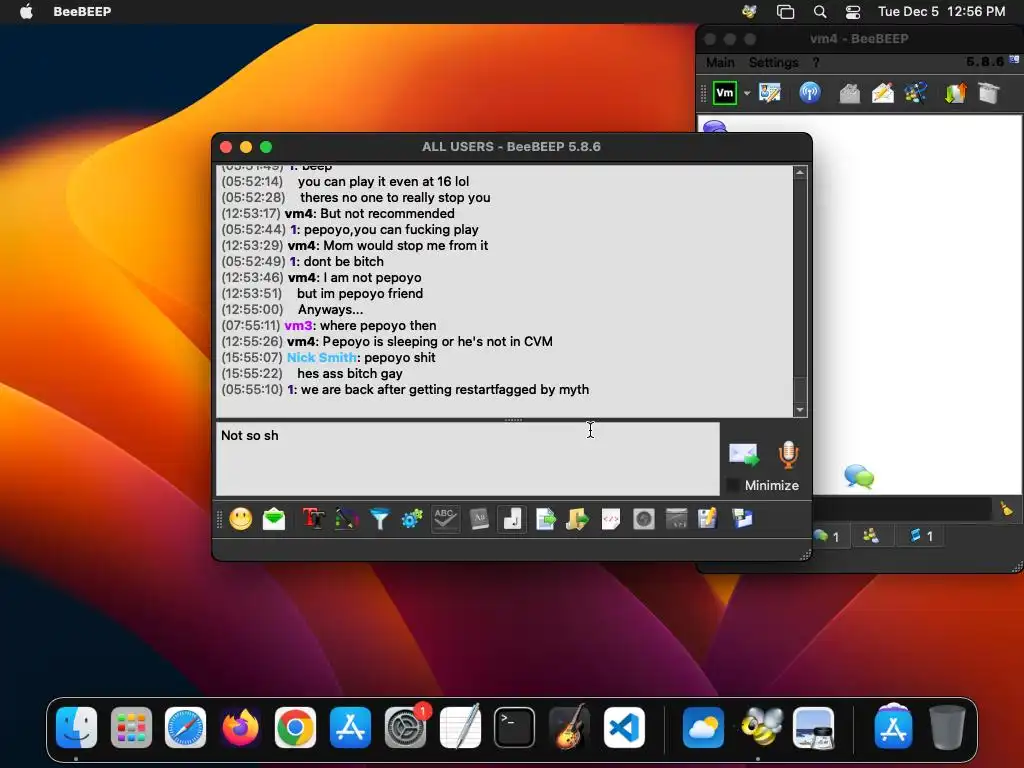Open chat settings blue gears icon

(412, 519)
